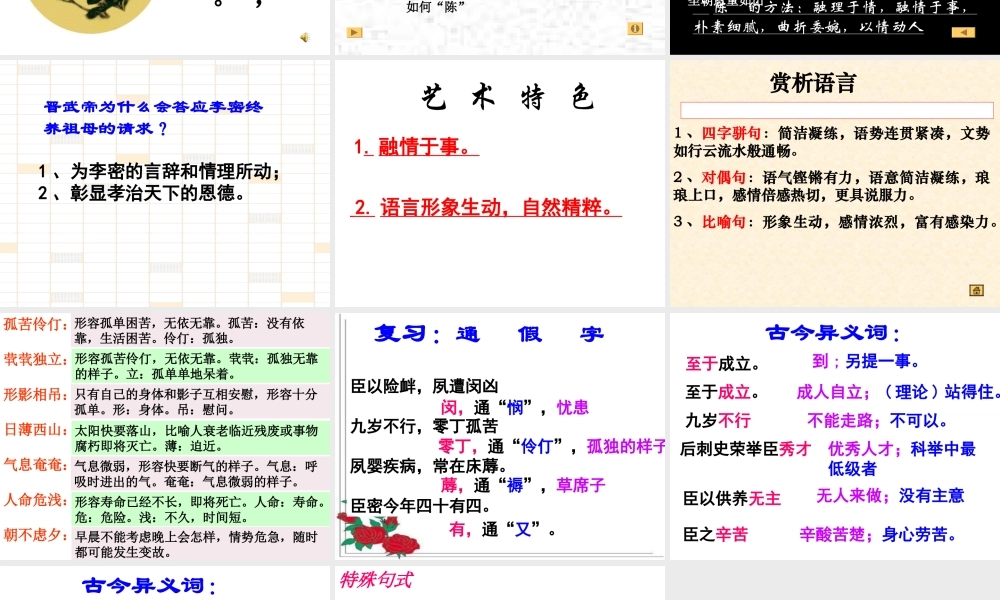Viewport: 1000px width, 600px height.
Task: Click the purple word 忧患
Action: [573, 407]
